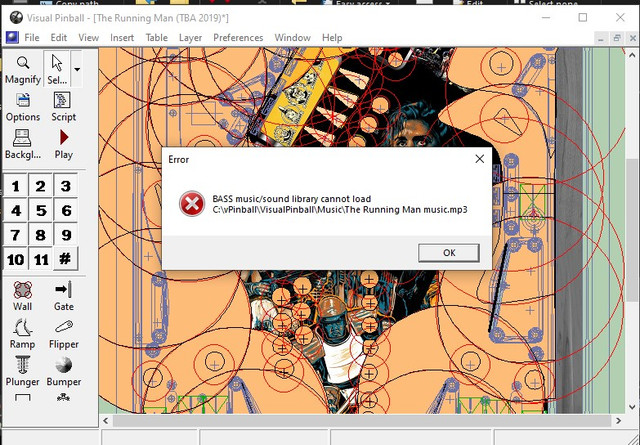The image size is (640, 445).
Task: Open the Table menu
Action: click(x=157, y=38)
